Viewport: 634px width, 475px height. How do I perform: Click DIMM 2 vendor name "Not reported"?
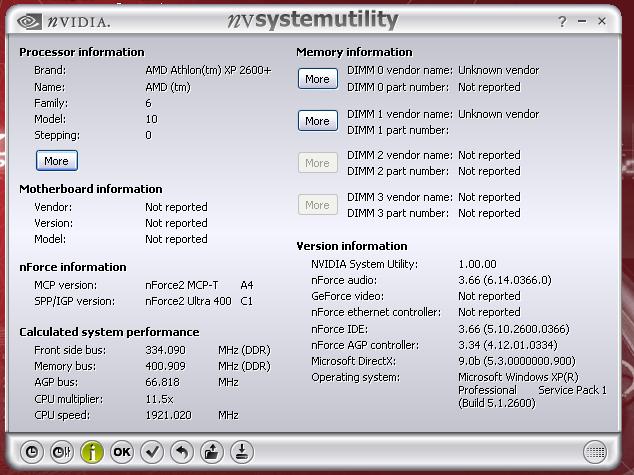click(x=489, y=155)
